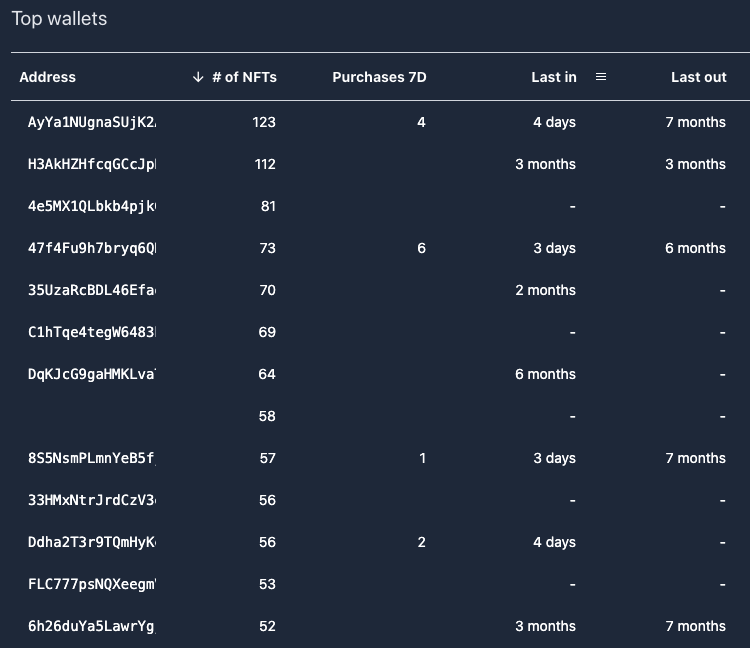
Task: Click the sort arrow next to # of NFTs
Action: click(198, 77)
